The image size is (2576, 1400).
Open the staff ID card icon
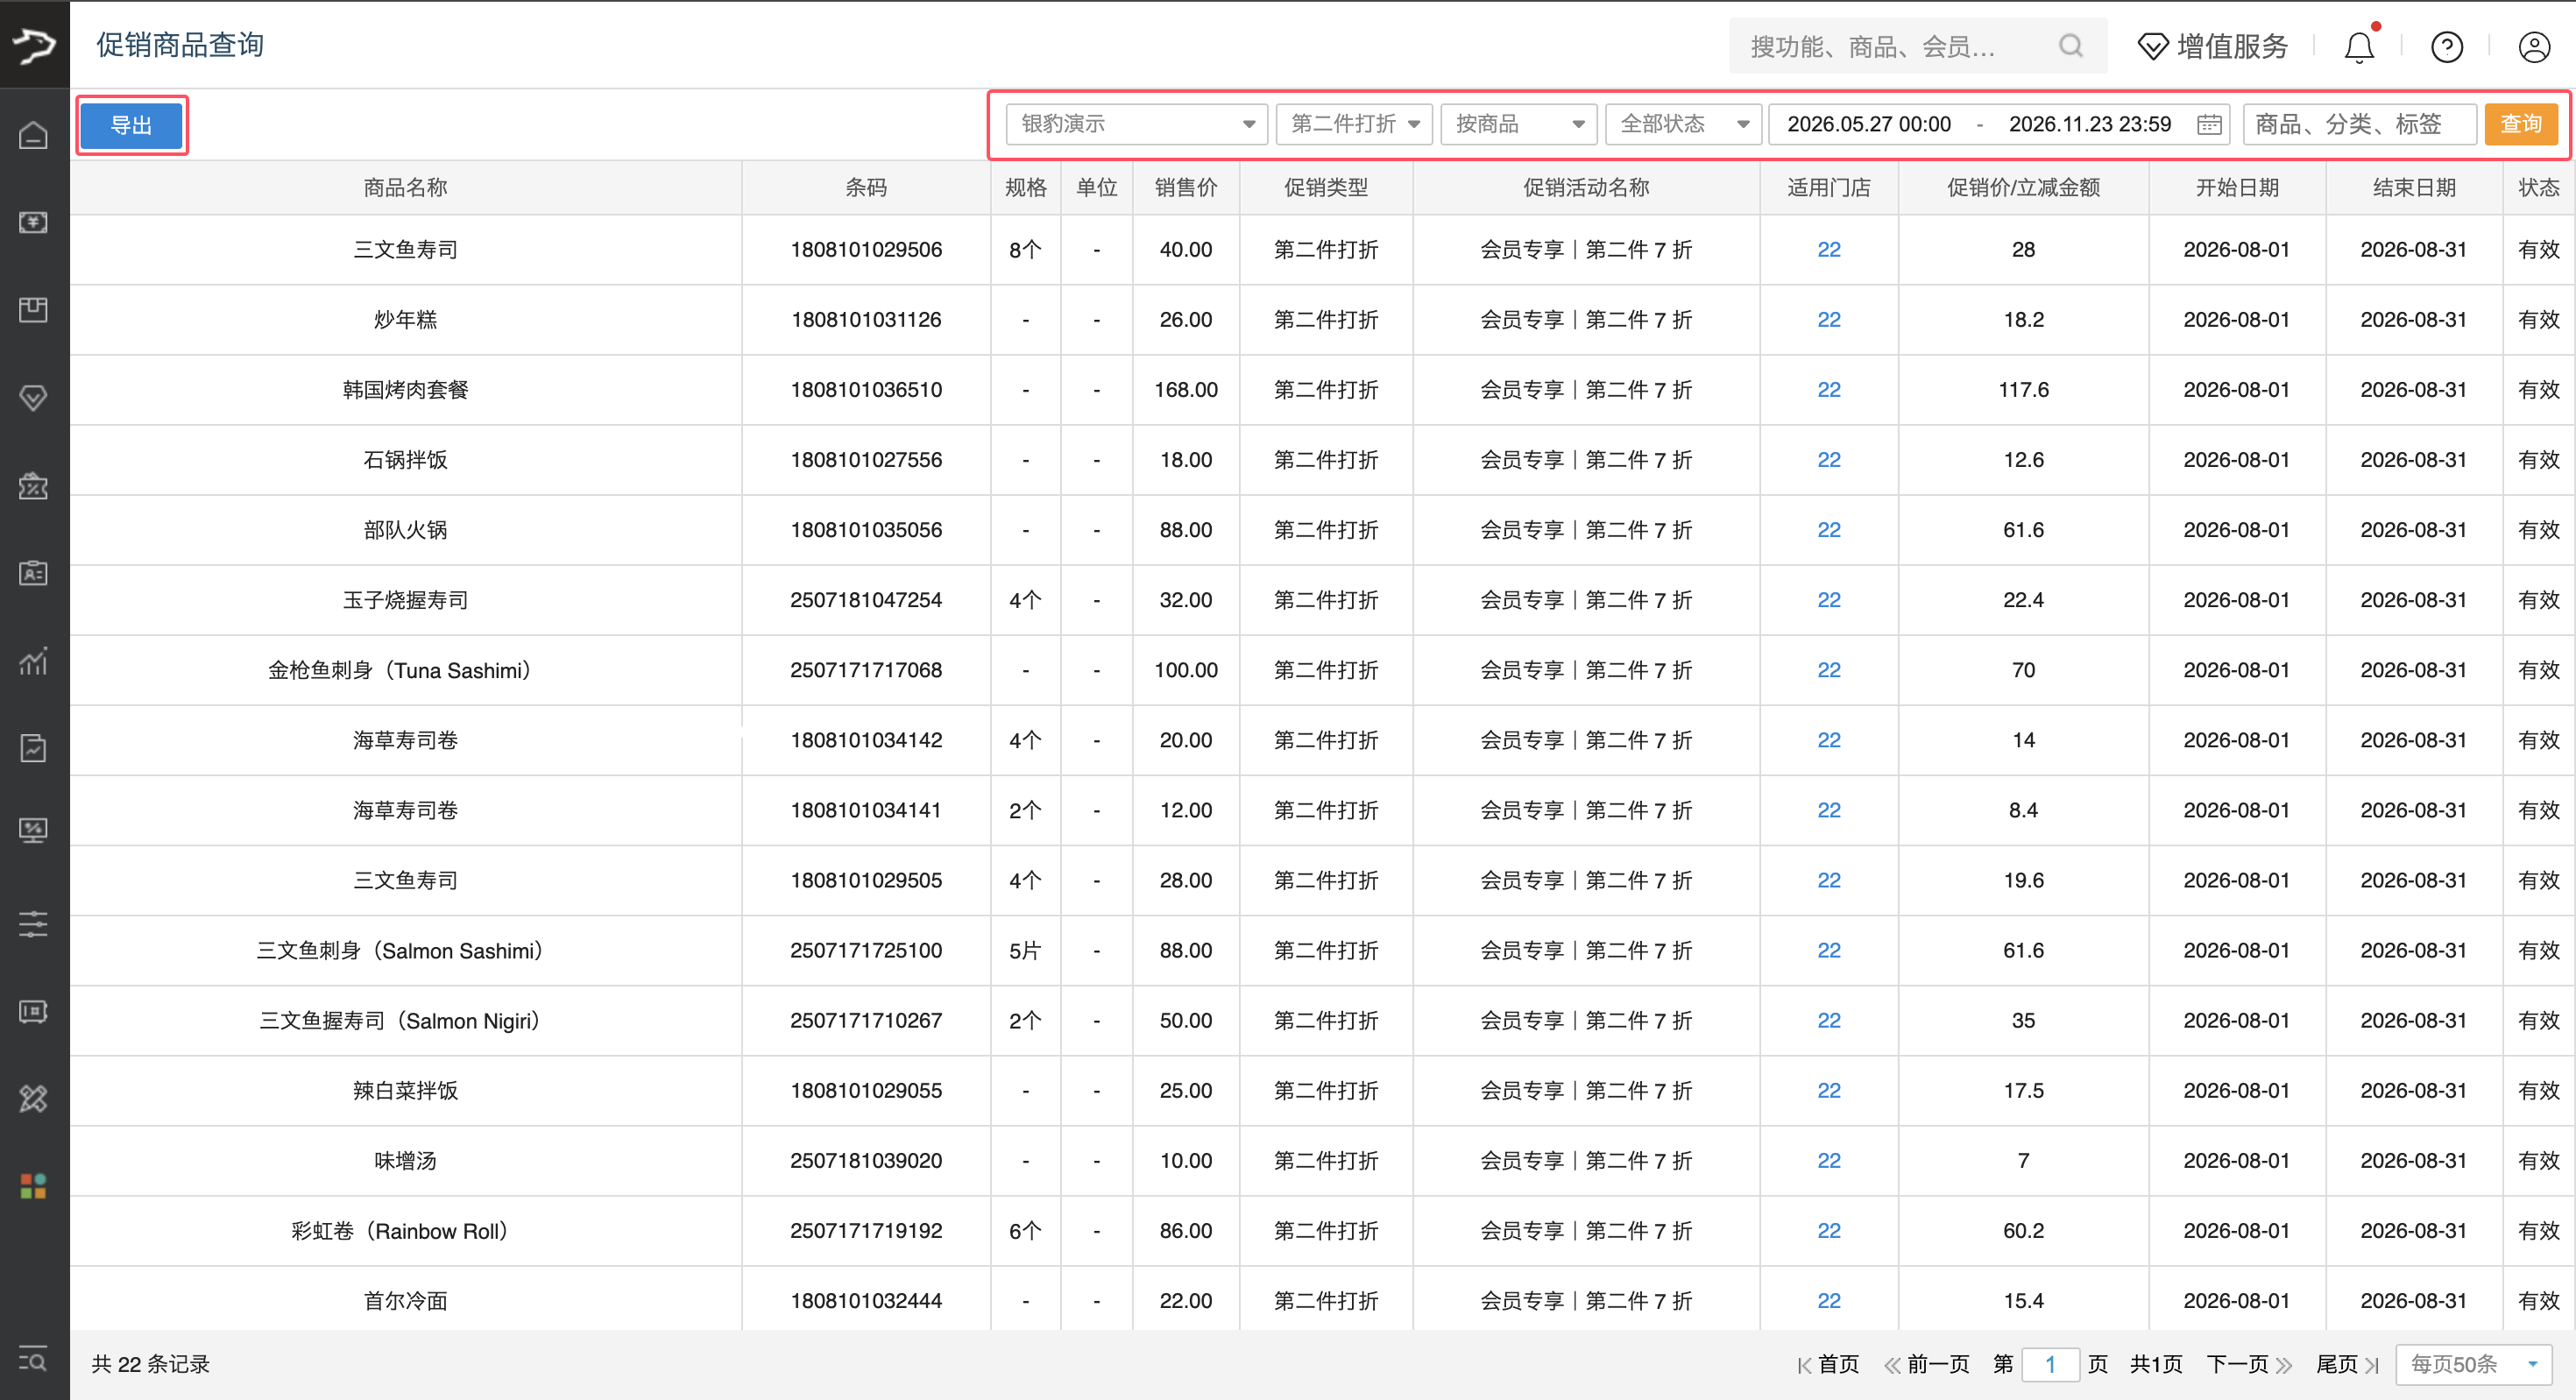34,573
